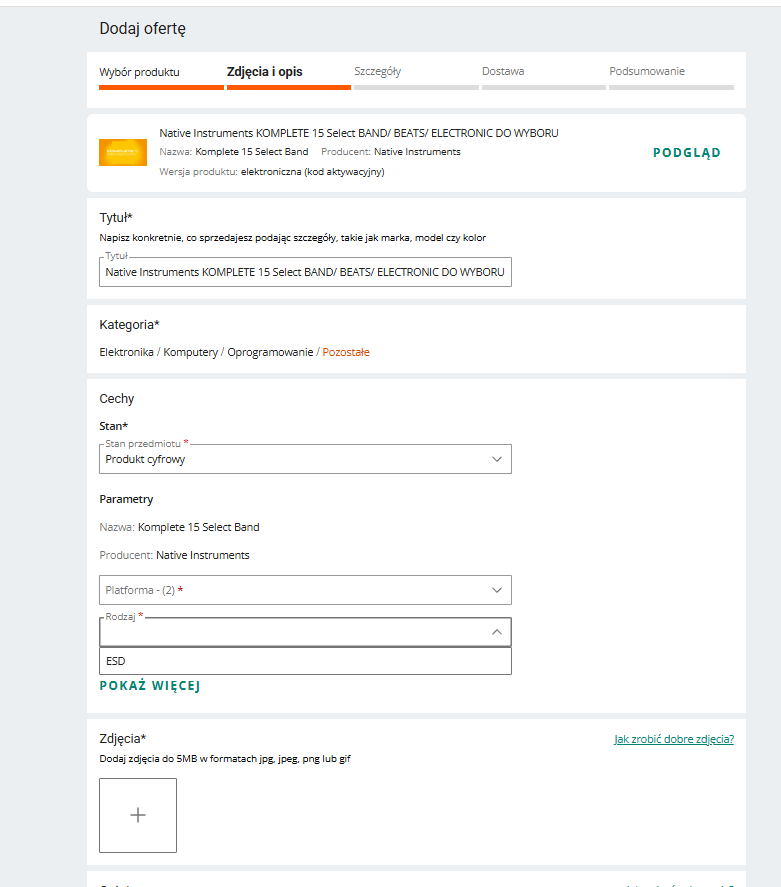Image resolution: width=781 pixels, height=887 pixels.
Task: Click Oprogramowanie in the category breadcrumb
Action: click(x=270, y=352)
